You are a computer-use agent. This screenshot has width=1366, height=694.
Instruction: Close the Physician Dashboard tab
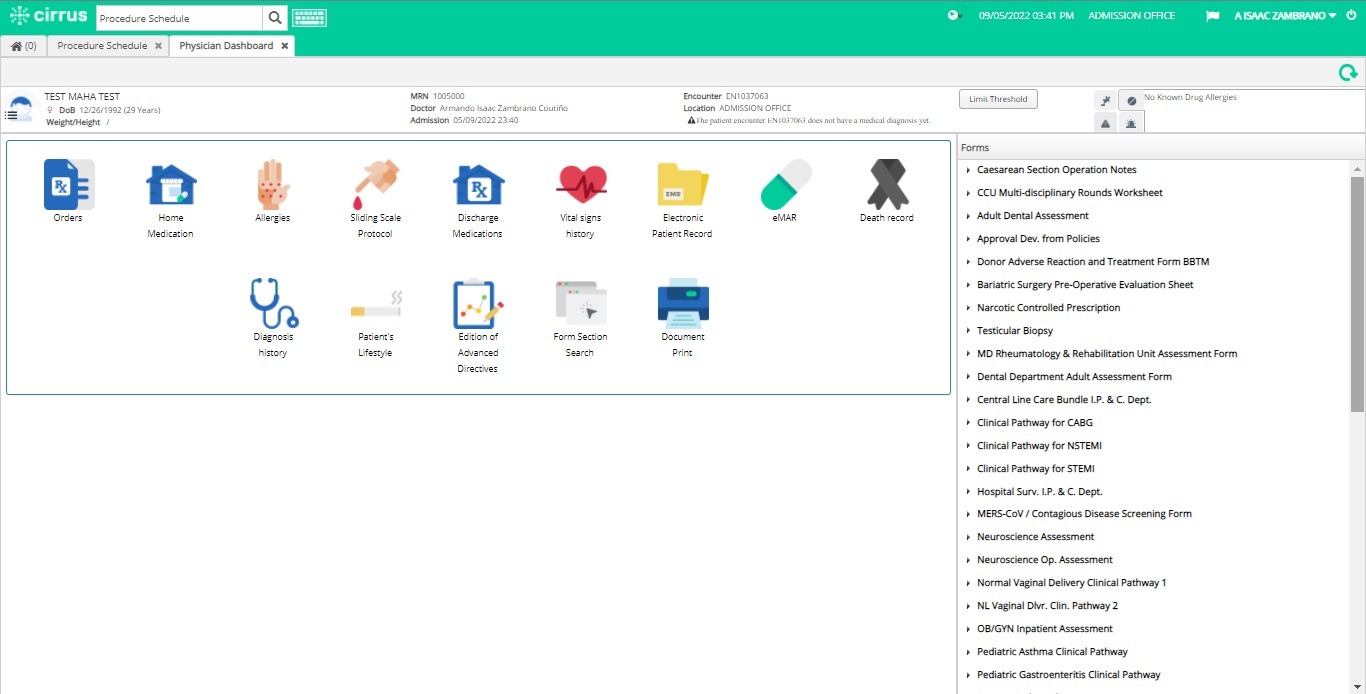[x=284, y=46]
